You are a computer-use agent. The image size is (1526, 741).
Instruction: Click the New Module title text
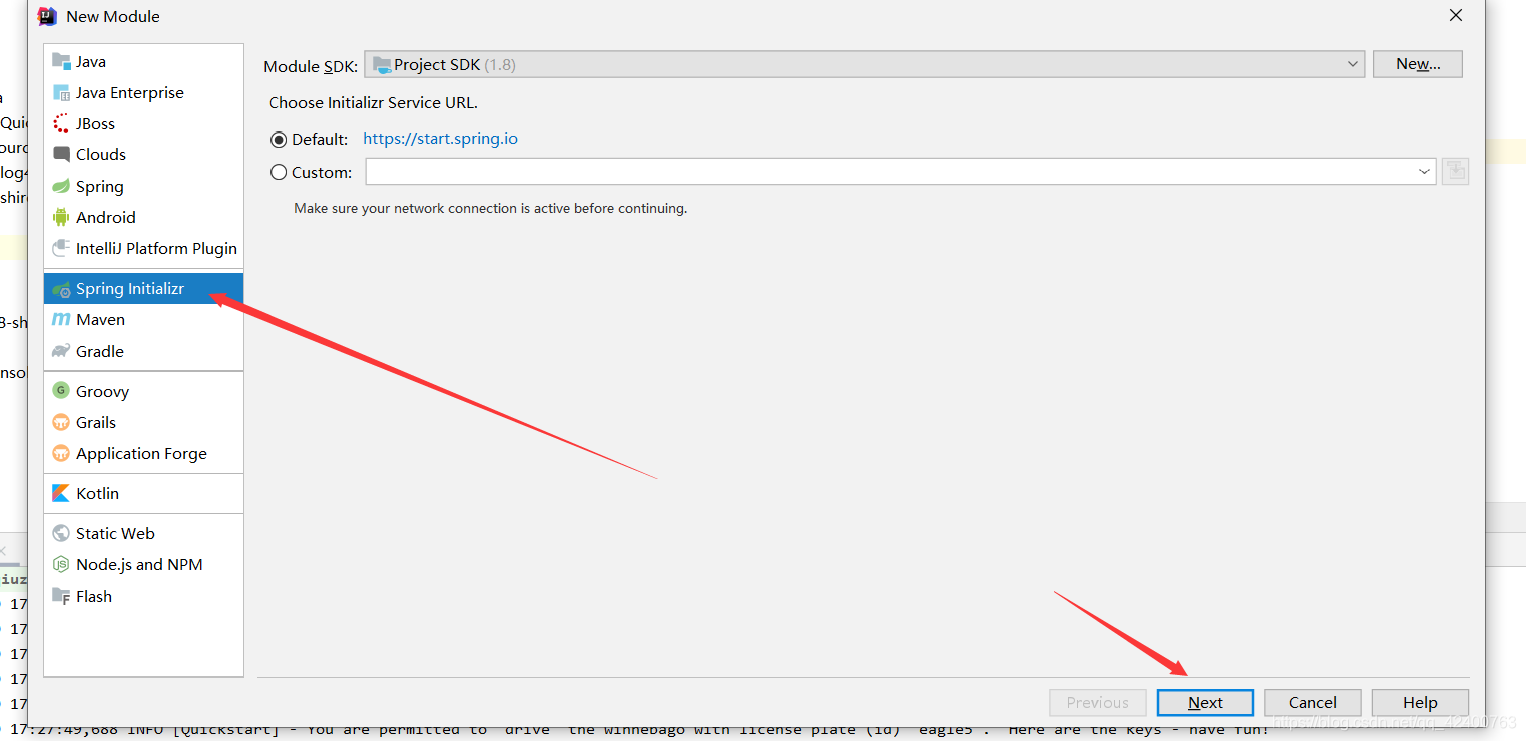click(113, 16)
